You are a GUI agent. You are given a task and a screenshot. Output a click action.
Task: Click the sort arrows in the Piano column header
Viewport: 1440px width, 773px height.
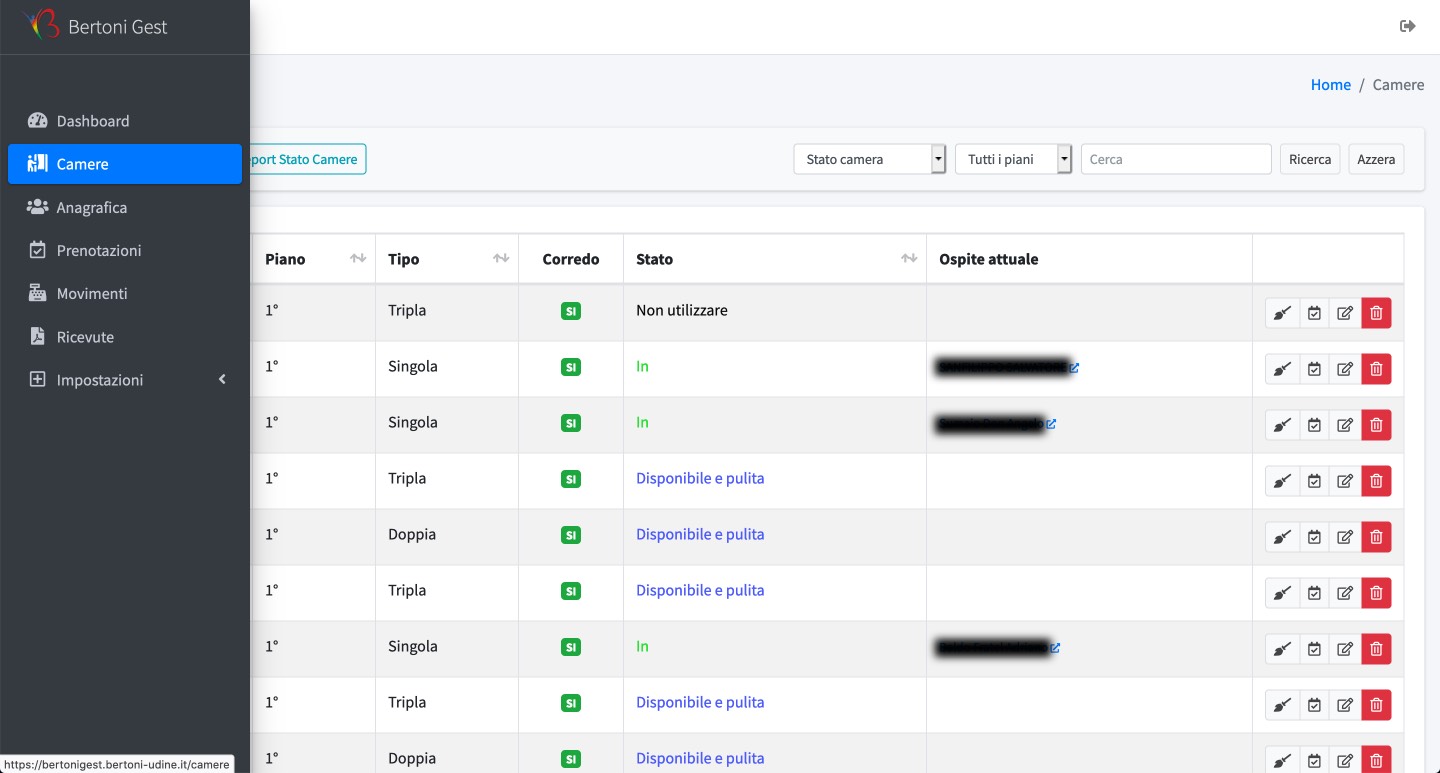click(358, 259)
